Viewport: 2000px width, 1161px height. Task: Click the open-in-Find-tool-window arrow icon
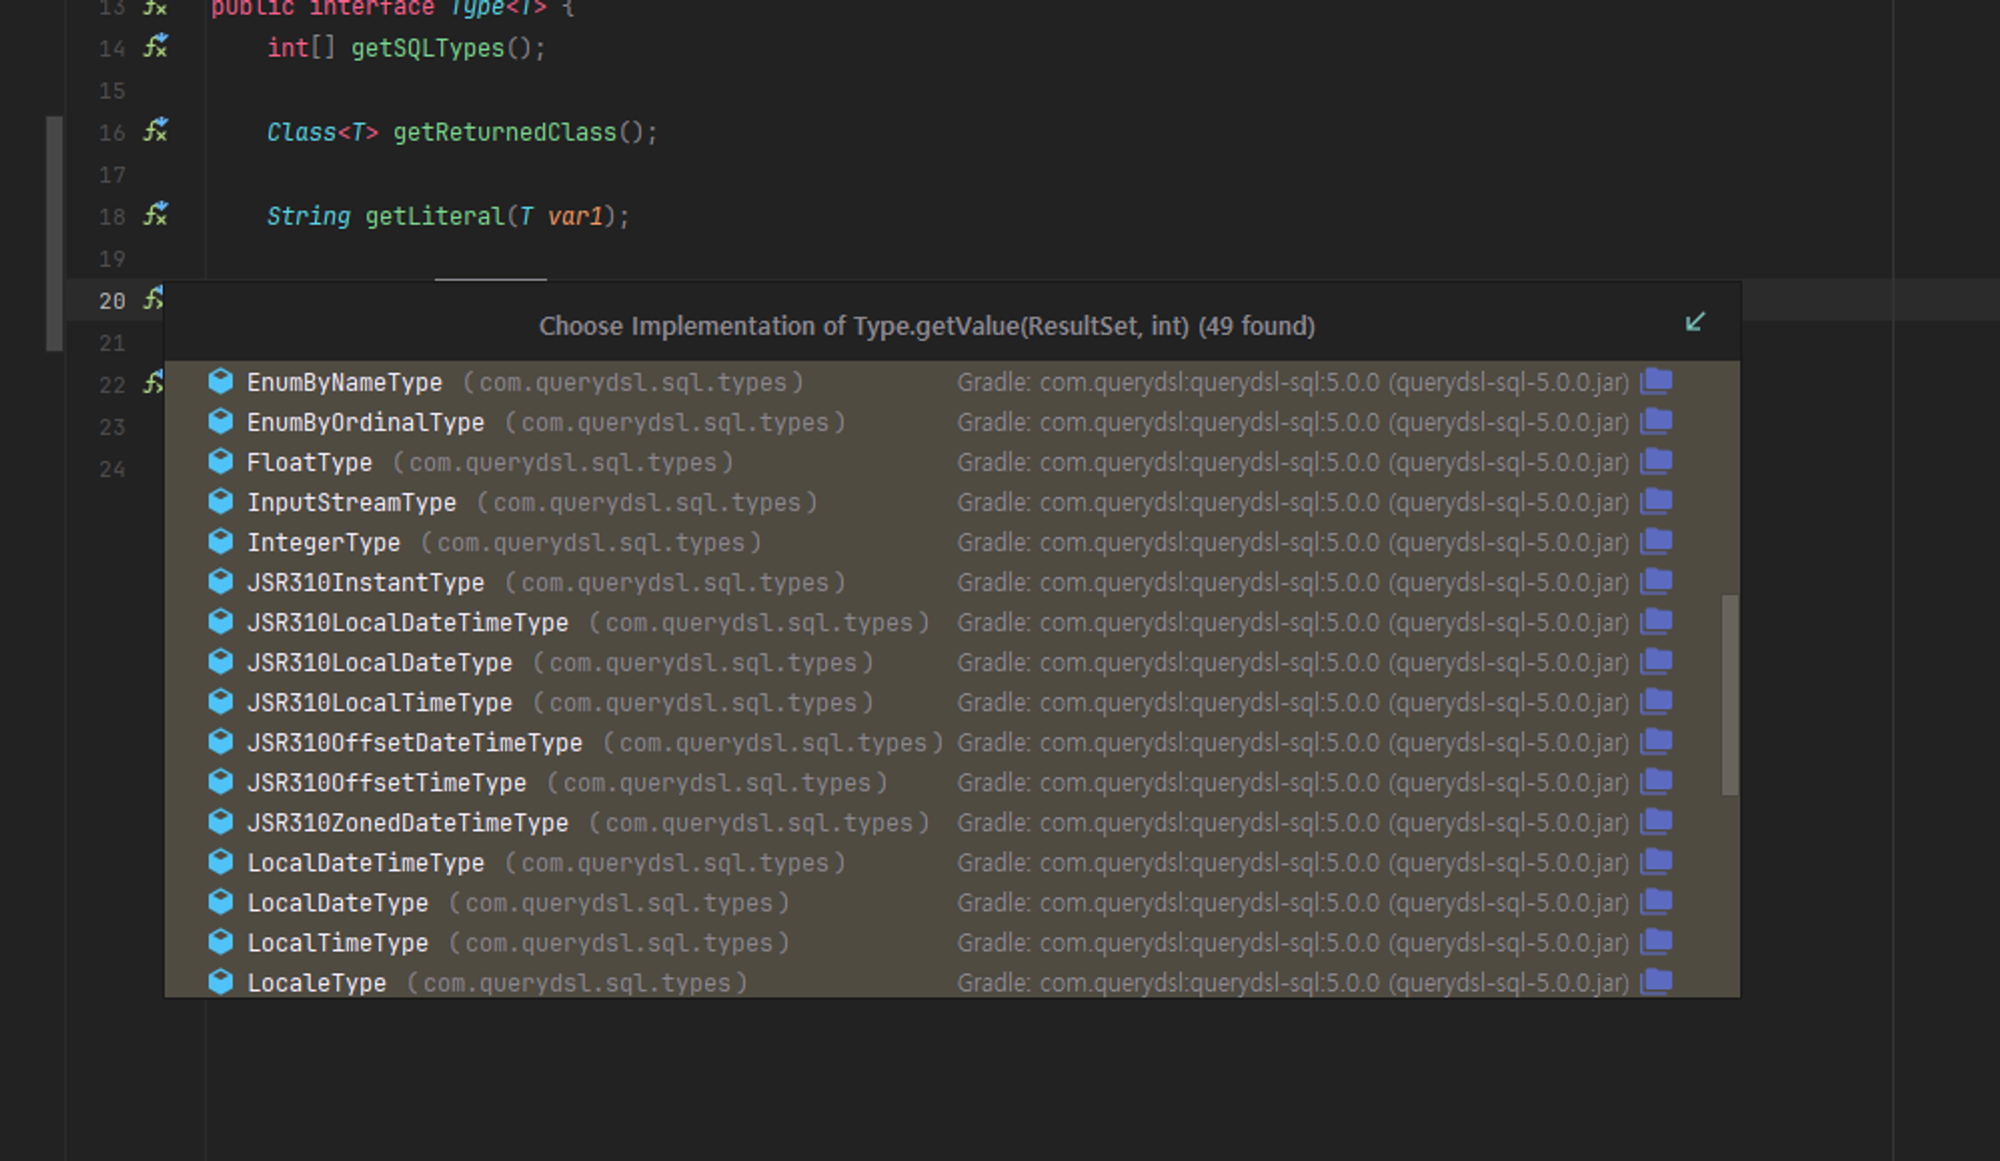pos(1694,322)
